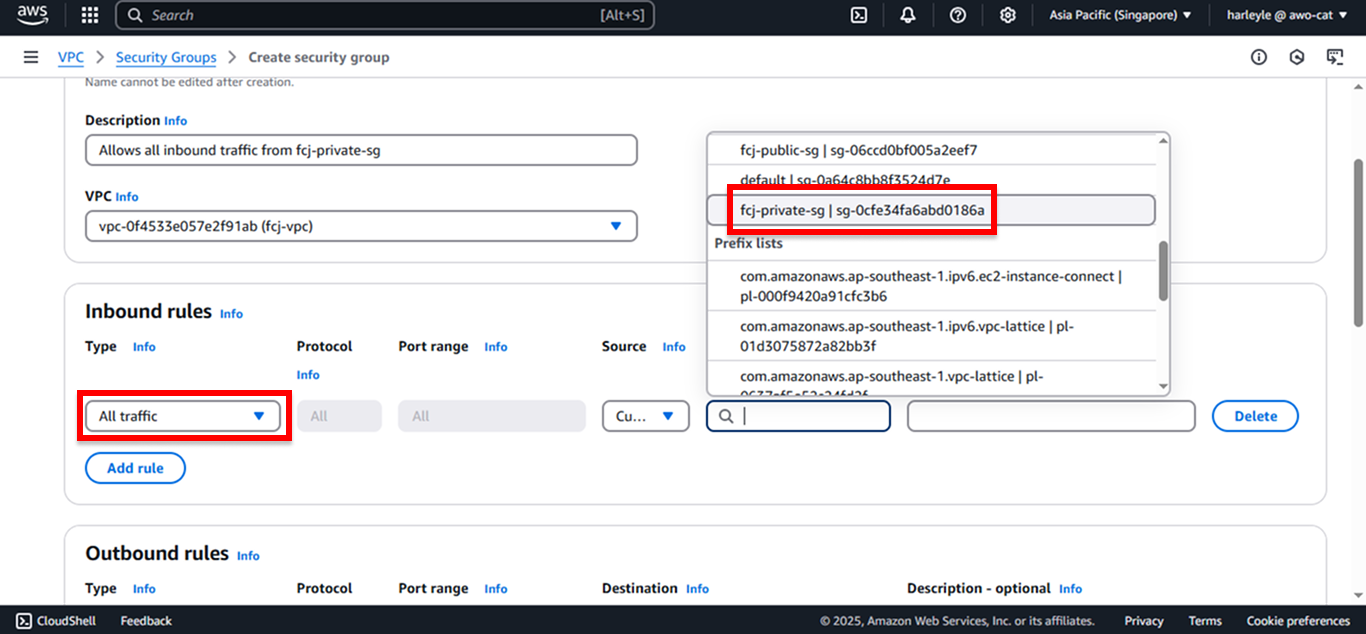Click the inbound rule description field
Image resolution: width=1366 pixels, height=634 pixels.
(x=1051, y=416)
